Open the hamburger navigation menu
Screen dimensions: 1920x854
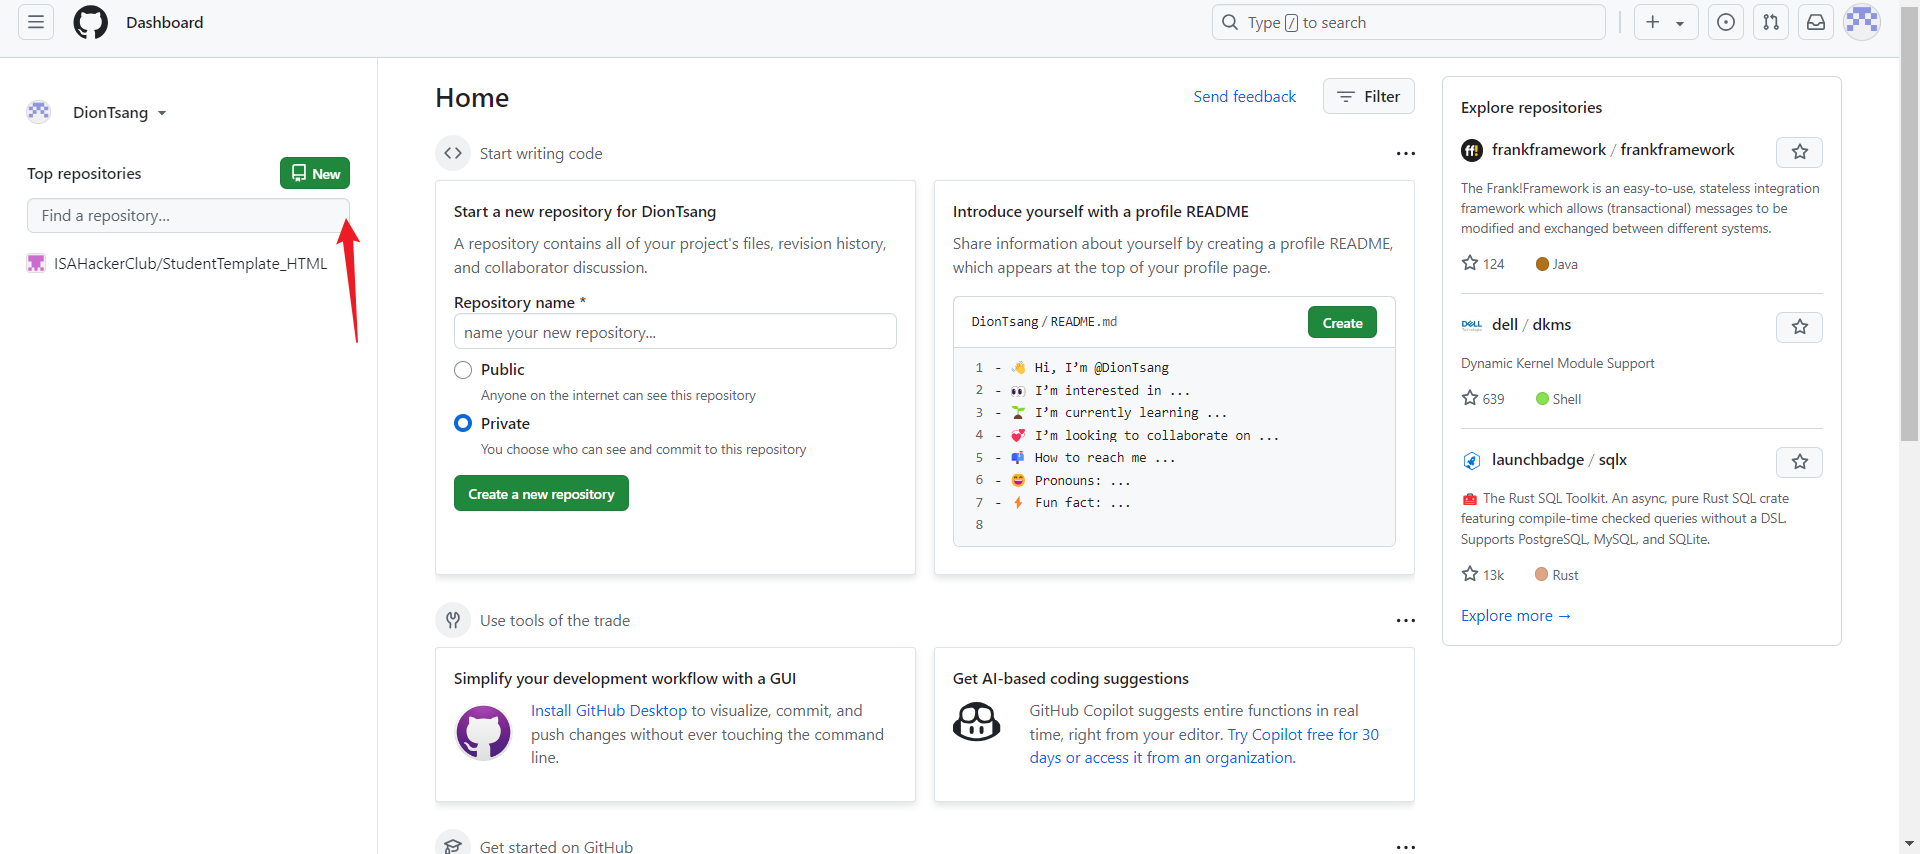(36, 22)
